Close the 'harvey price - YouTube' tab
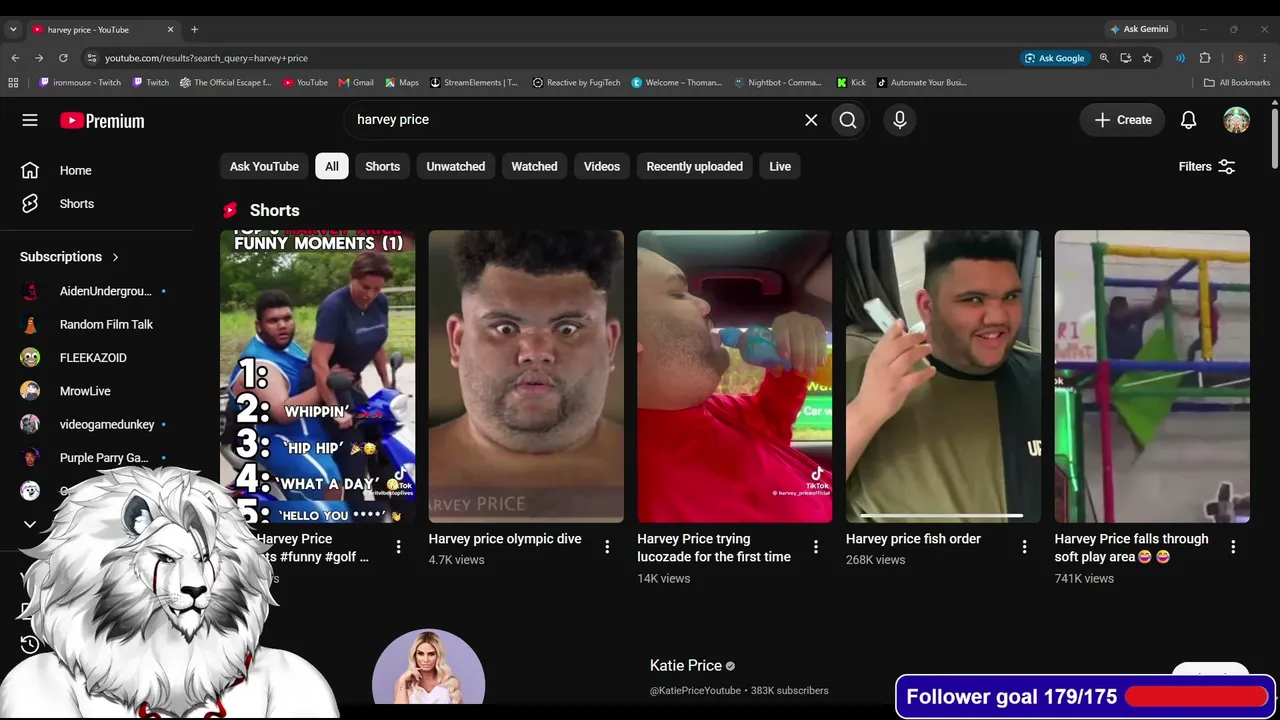Screen dimensions: 1280x720 pos(170,30)
